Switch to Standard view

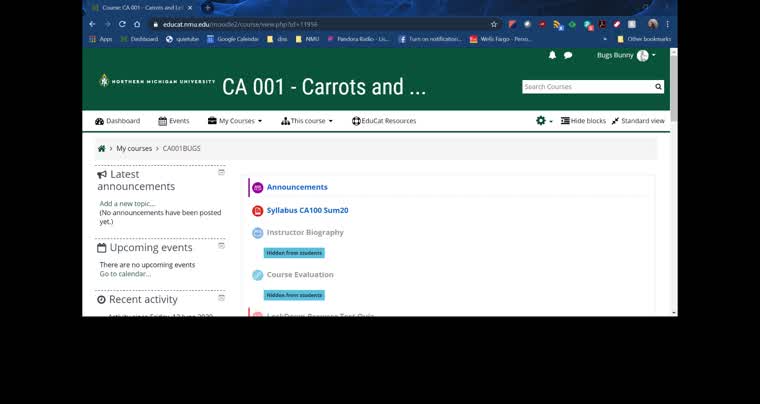click(638, 121)
